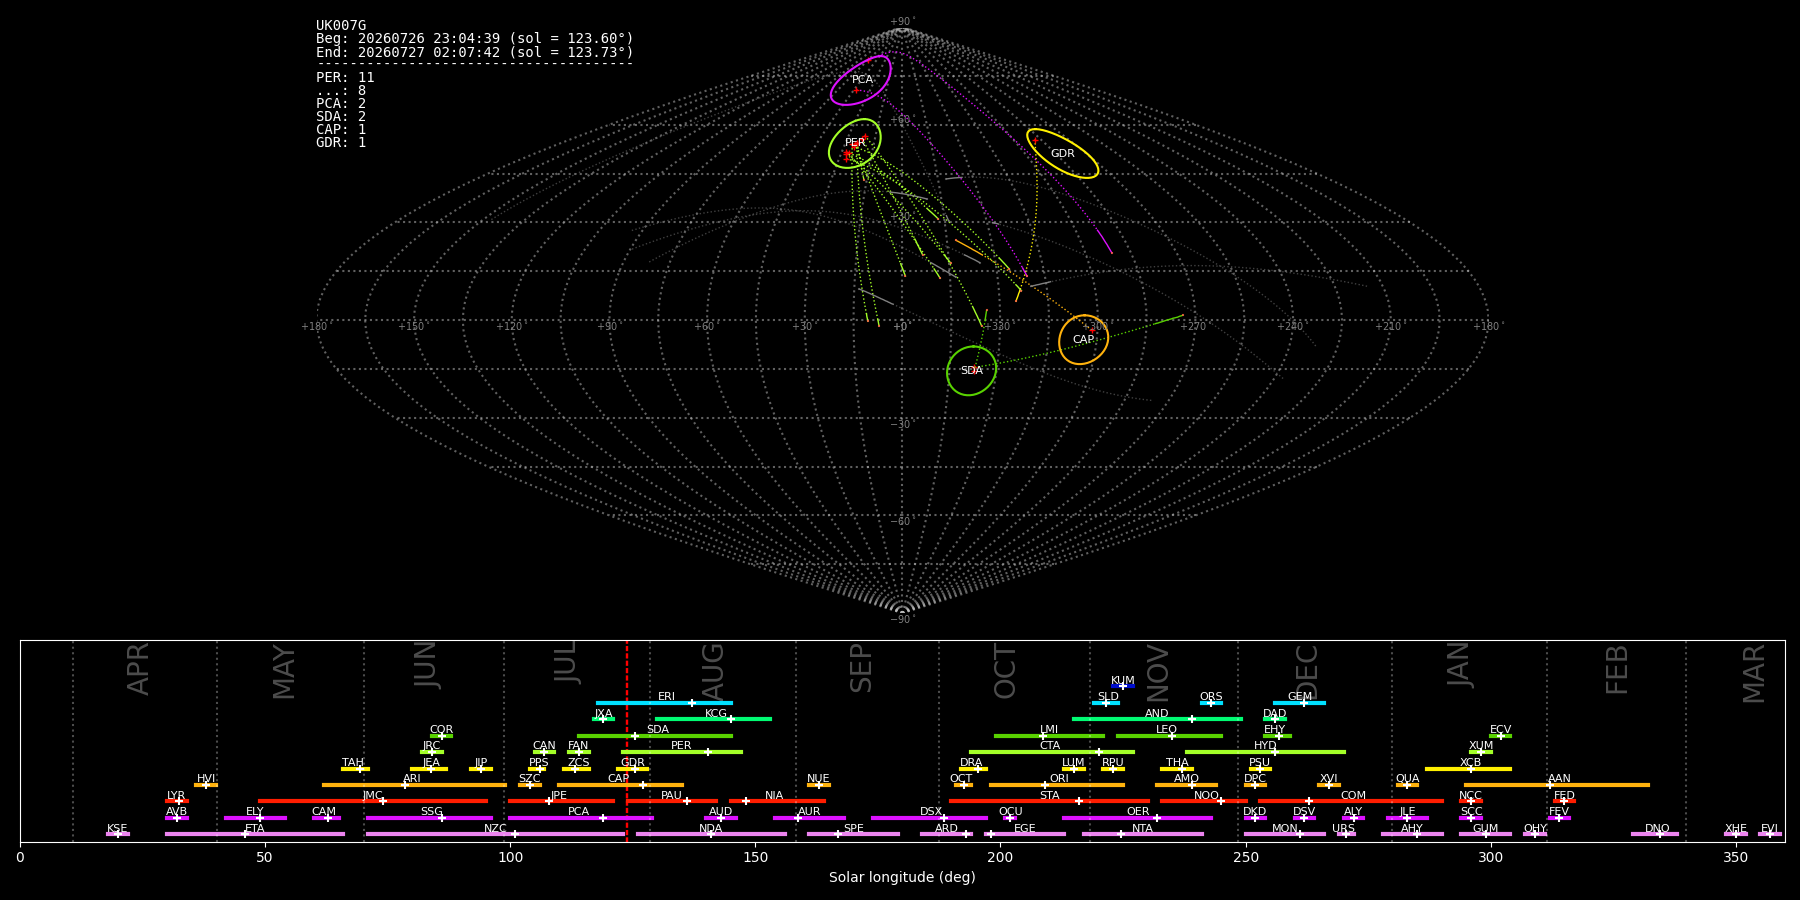Select the GDR radiant ellipse label
Viewport: 1800px width, 900px height.
click(1063, 154)
